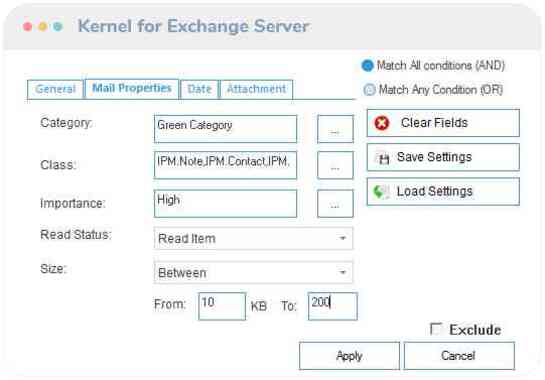Click the Class label

point(58,165)
